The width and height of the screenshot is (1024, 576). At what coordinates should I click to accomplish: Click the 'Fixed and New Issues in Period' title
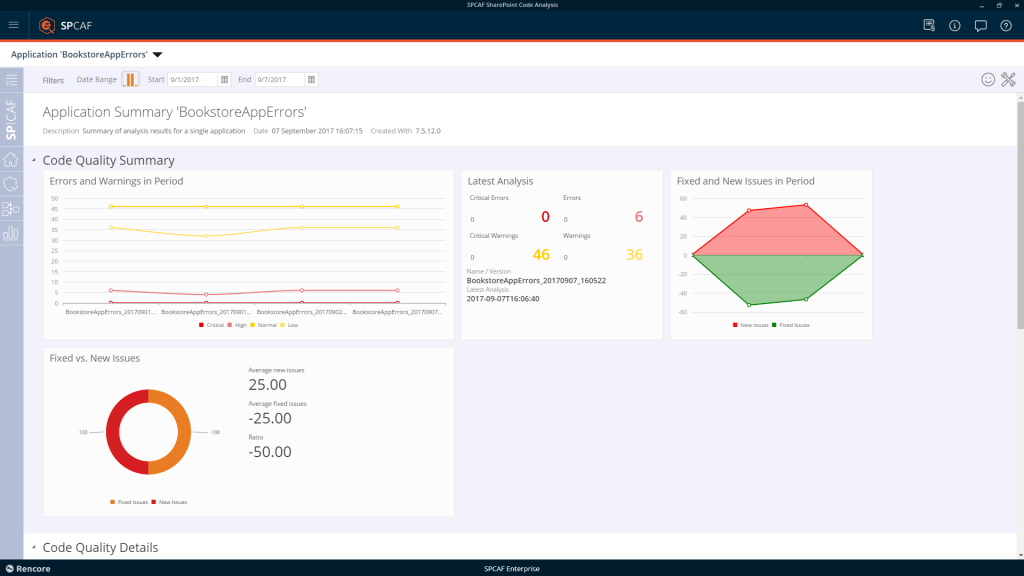745,181
